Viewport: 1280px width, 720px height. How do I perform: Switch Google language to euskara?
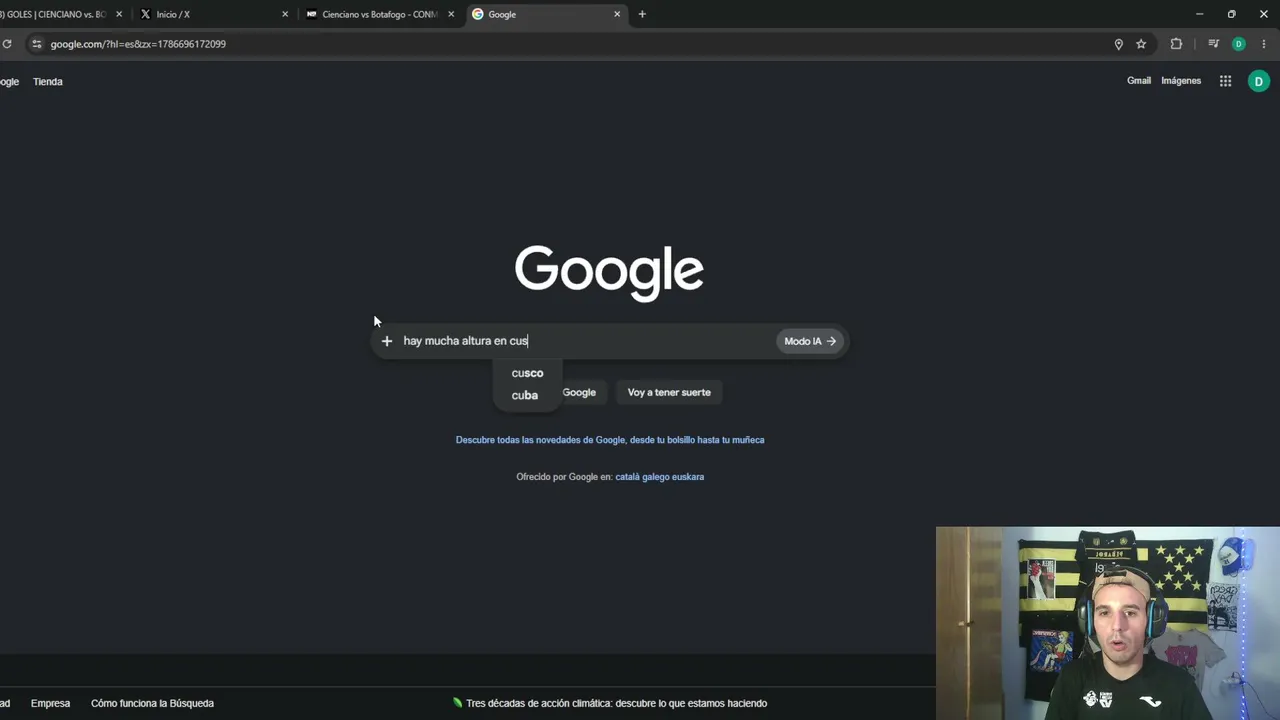click(x=688, y=477)
